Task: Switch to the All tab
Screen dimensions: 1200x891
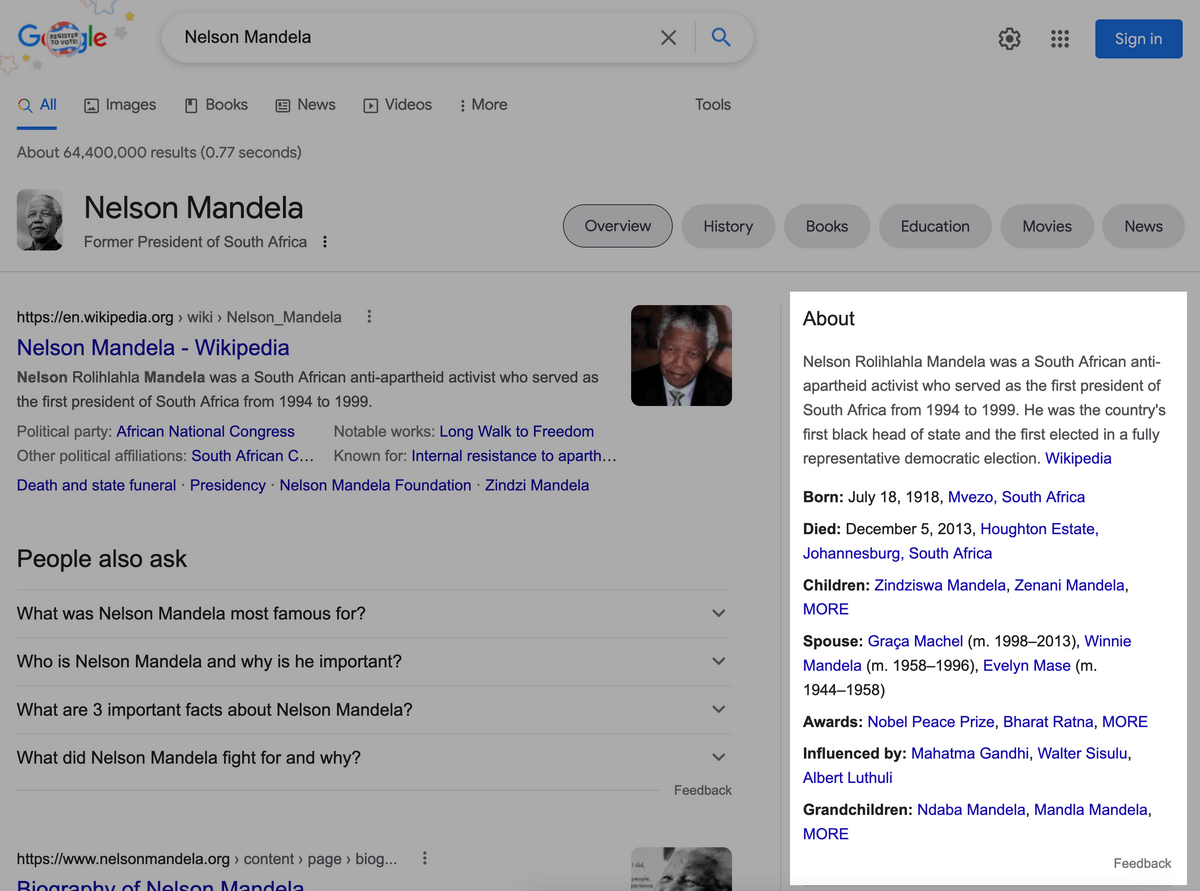Action: click(37, 105)
